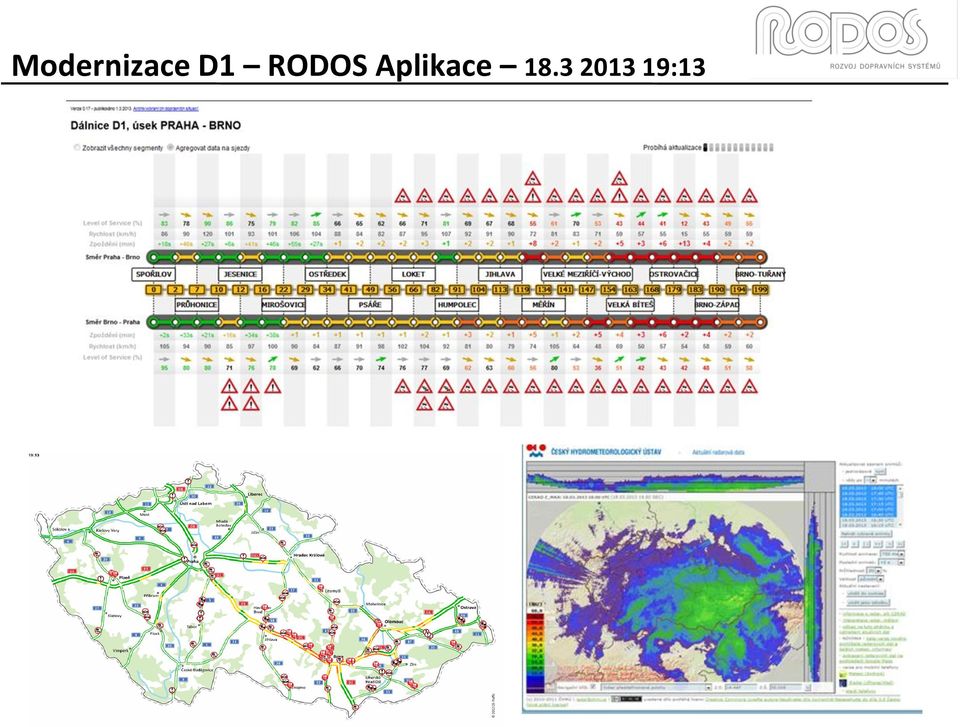Open the 'Velikost' size dropdown in the radar panel
Viewport: 960px width, 727px height.
click(871, 579)
